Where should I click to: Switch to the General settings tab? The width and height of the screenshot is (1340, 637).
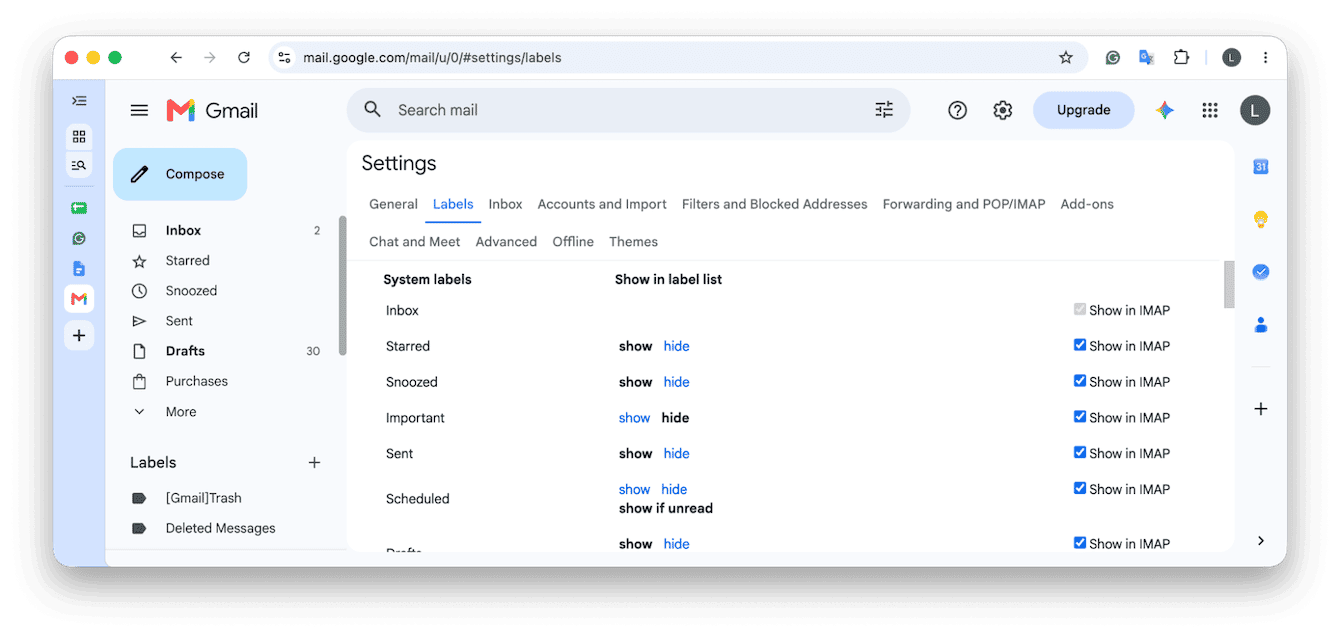pyautogui.click(x=393, y=204)
